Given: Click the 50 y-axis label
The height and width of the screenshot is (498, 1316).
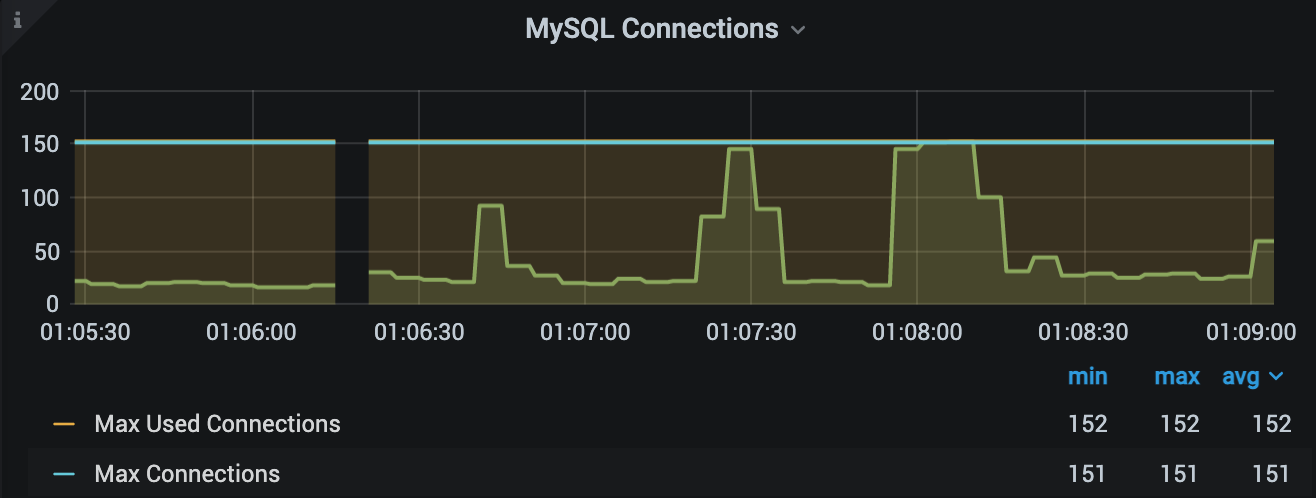Looking at the screenshot, I should coord(46,251).
